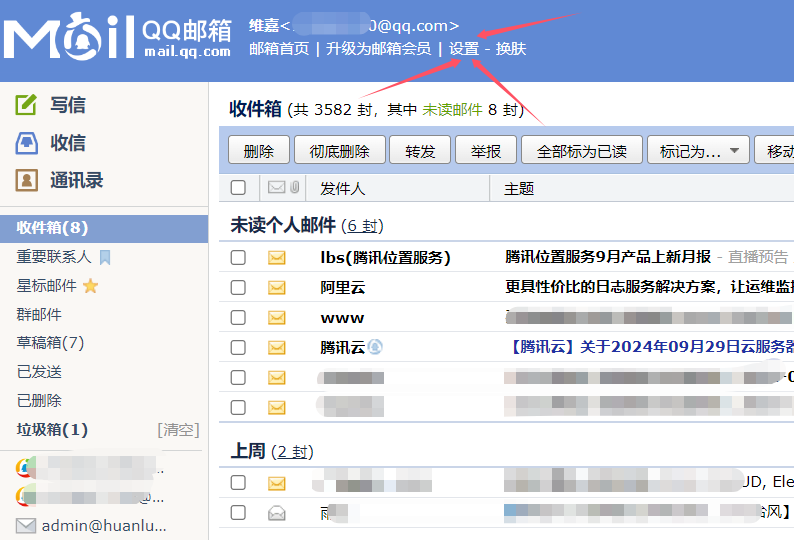Tick the select-all checkbox in header
The width and height of the screenshot is (794, 540).
pyautogui.click(x=238, y=187)
